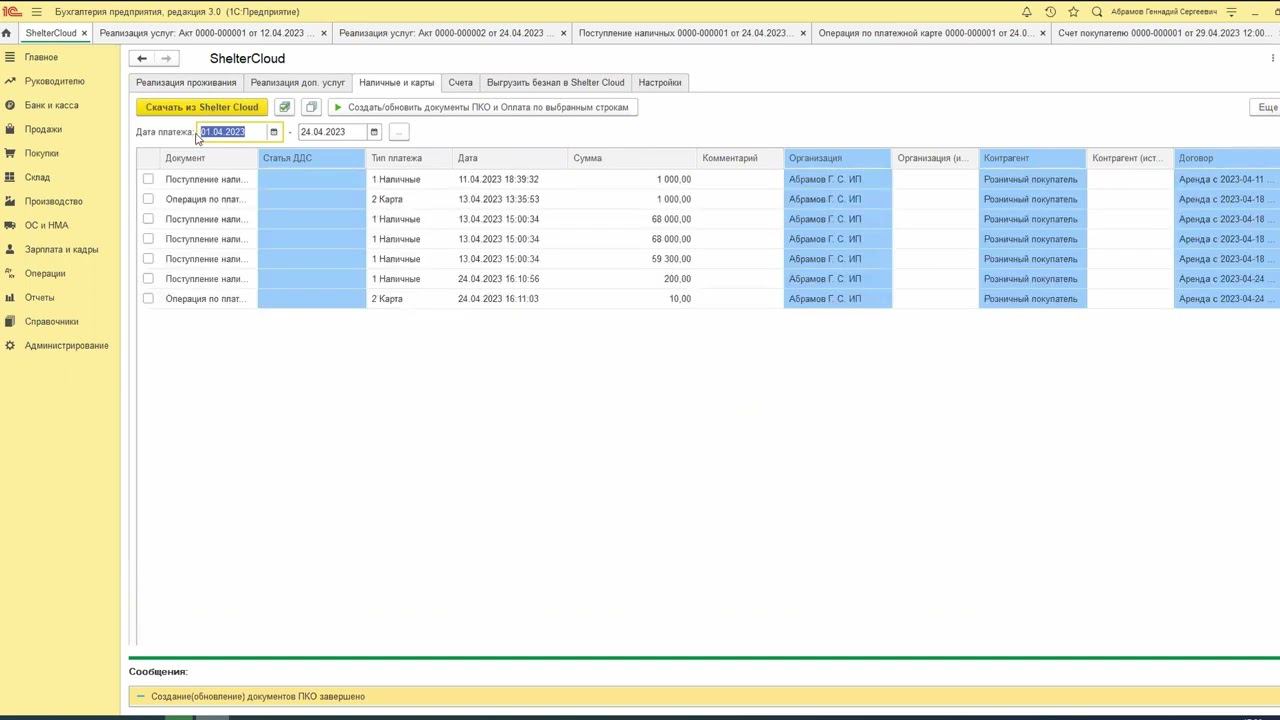Click the check all rows icon

[285, 107]
